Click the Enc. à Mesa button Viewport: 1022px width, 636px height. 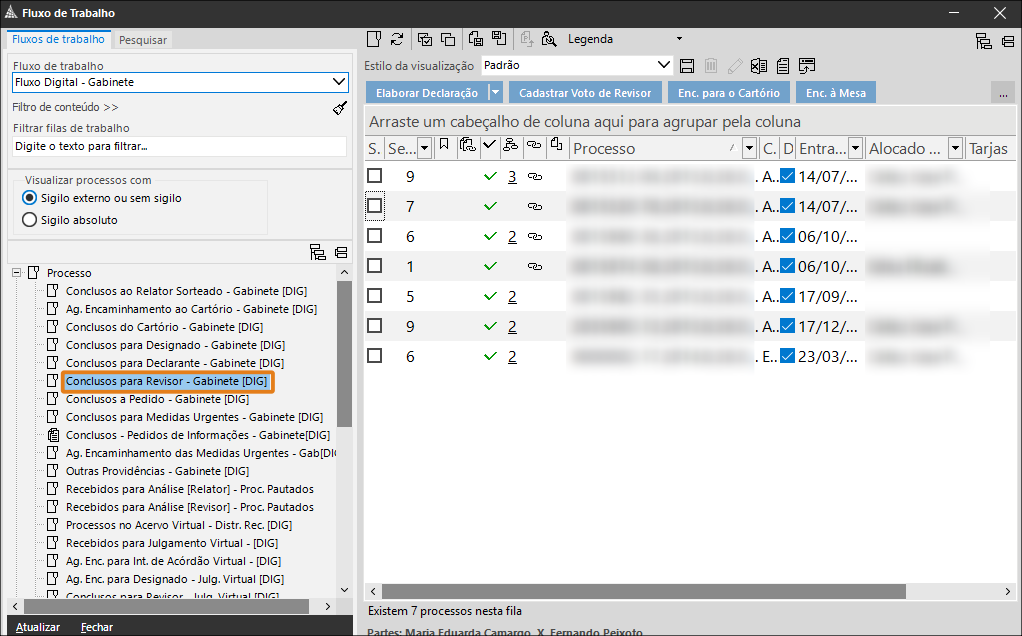tap(836, 93)
